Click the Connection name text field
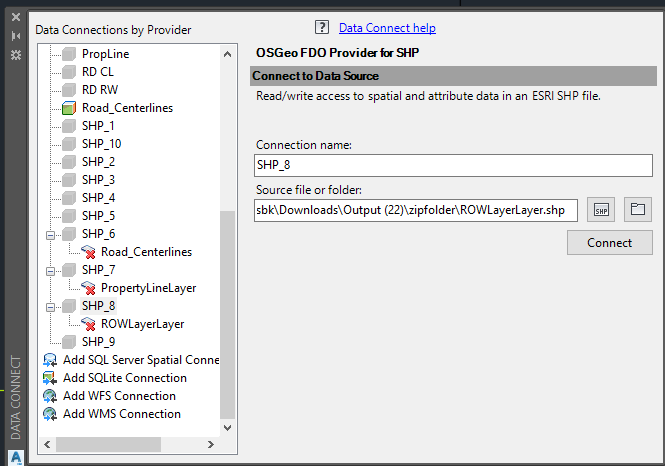This screenshot has height=466, width=665. (453, 166)
